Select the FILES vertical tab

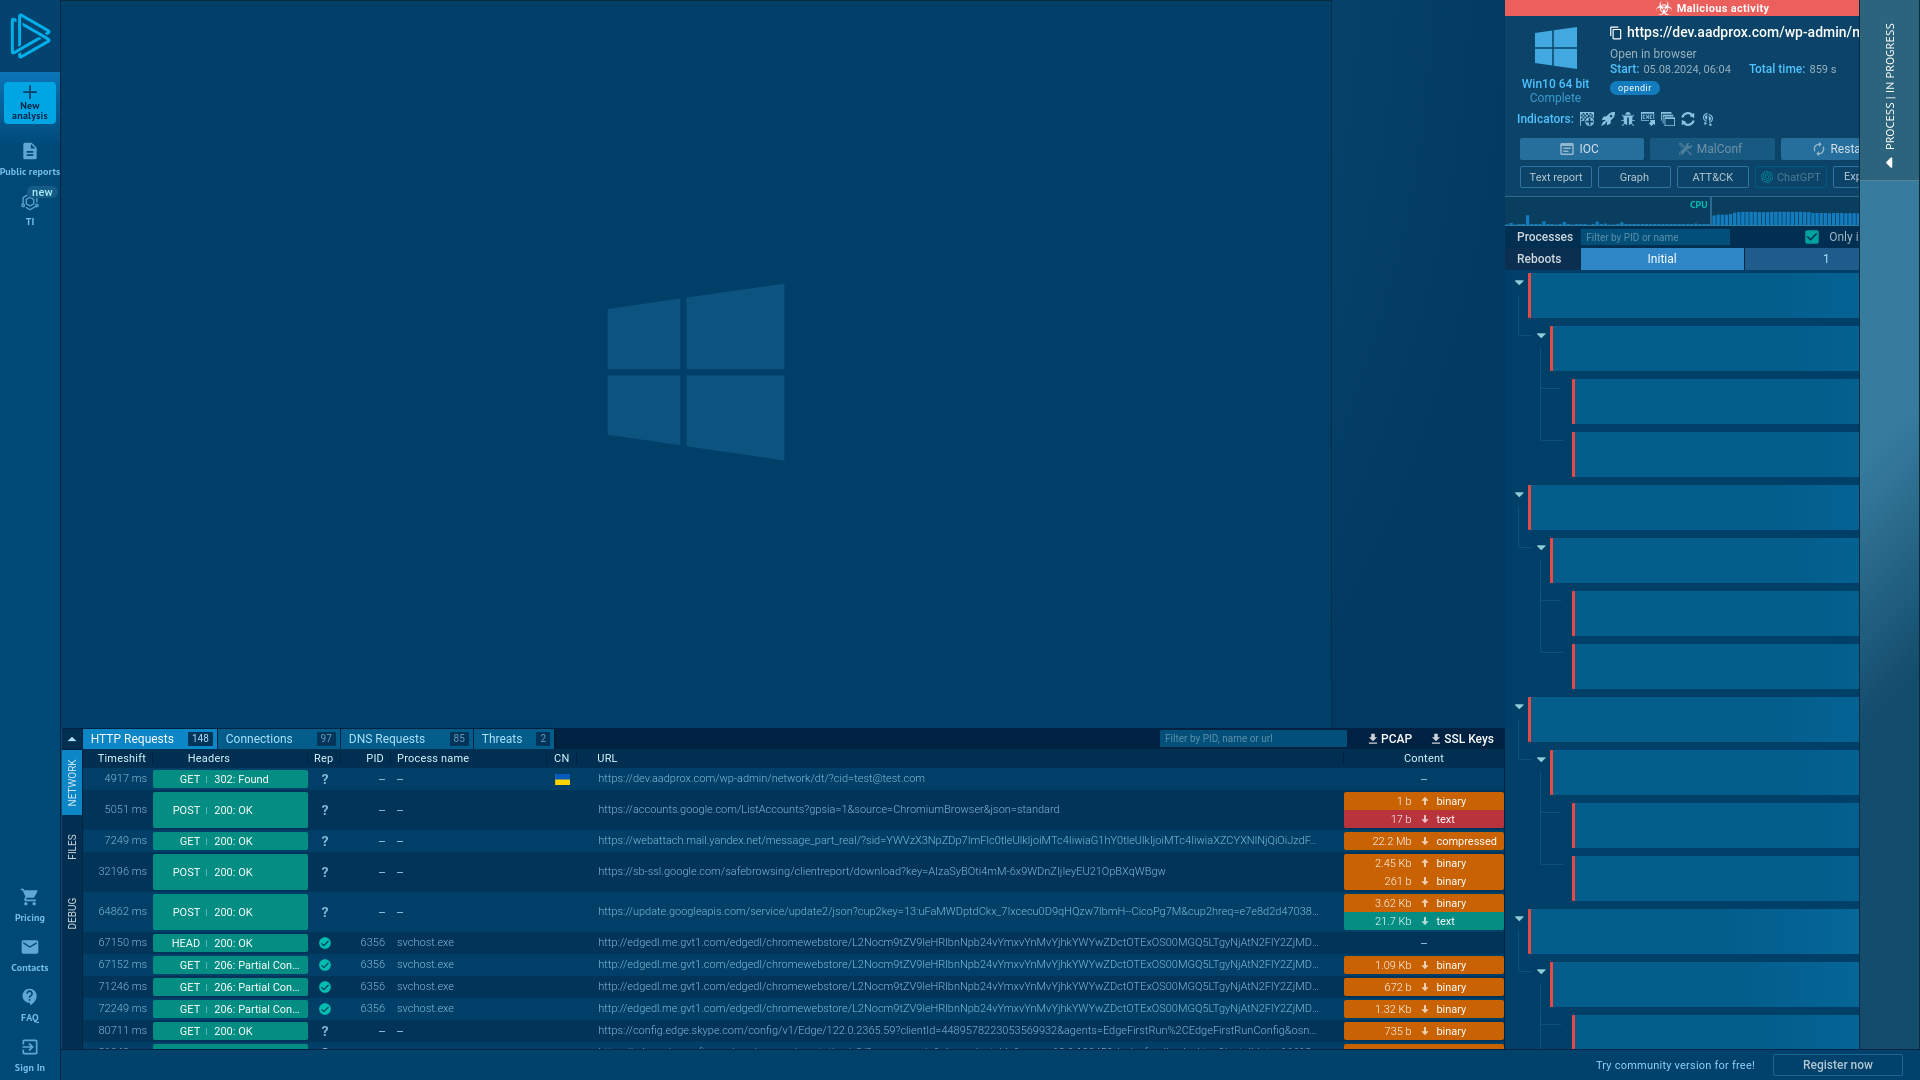pyautogui.click(x=72, y=847)
